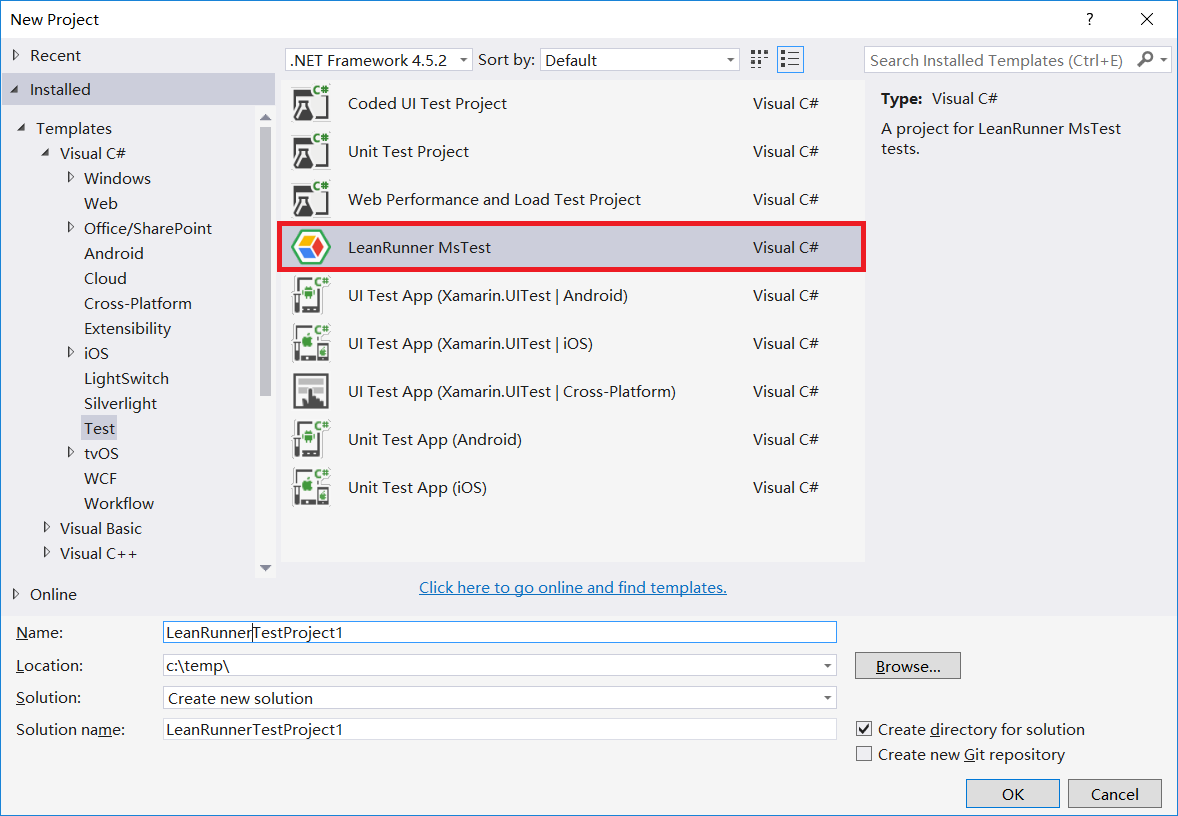This screenshot has width=1178, height=816.
Task: Select the Cloud template category
Action: [105, 278]
